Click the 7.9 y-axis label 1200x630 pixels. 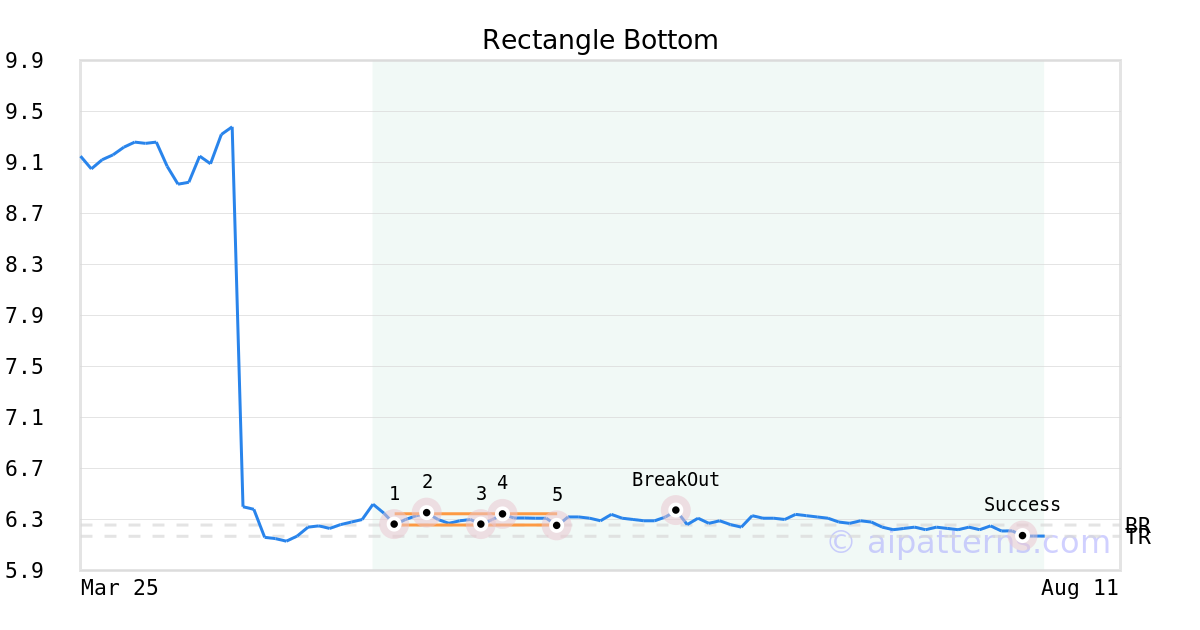(x=24, y=316)
